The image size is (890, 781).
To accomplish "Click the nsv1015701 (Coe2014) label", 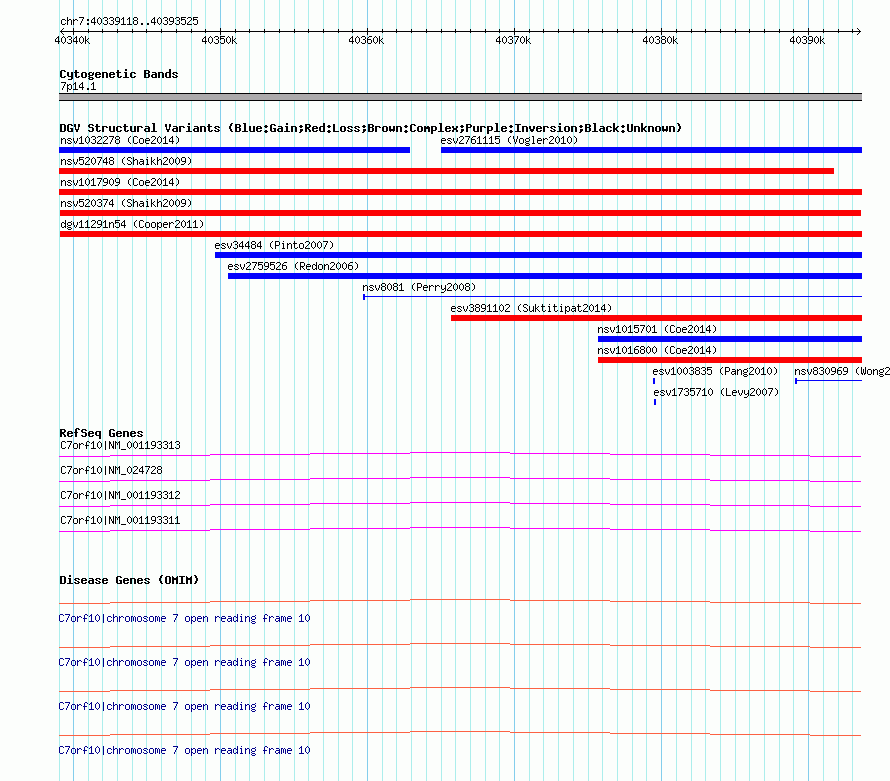I will coord(657,329).
